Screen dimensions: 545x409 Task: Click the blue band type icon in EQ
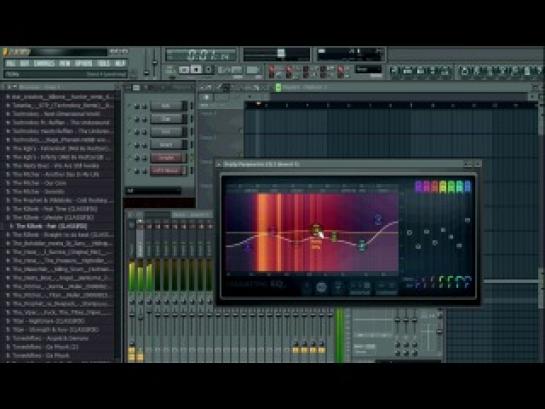tap(467, 187)
